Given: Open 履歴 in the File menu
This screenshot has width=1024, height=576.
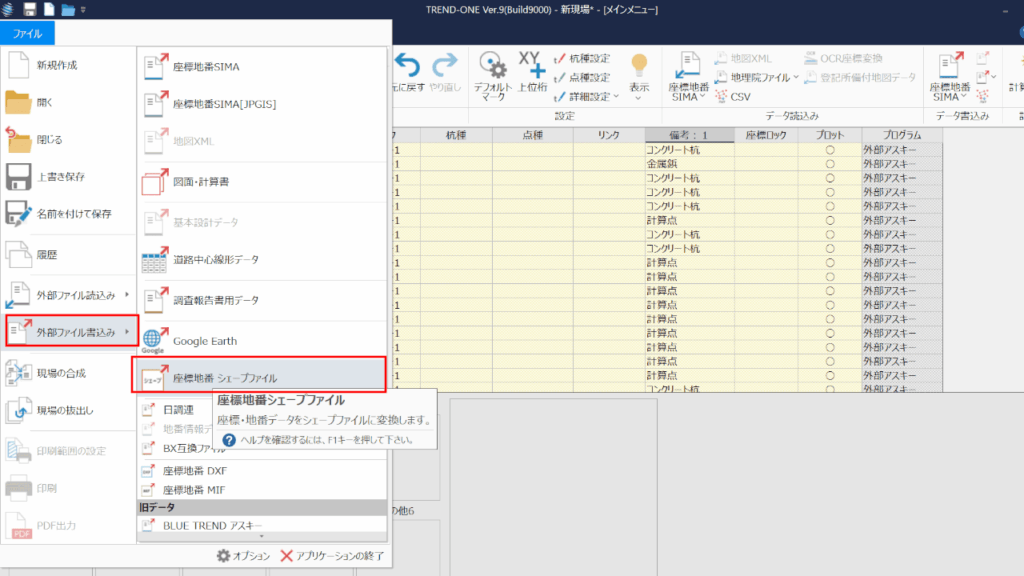Looking at the screenshot, I should (69, 255).
